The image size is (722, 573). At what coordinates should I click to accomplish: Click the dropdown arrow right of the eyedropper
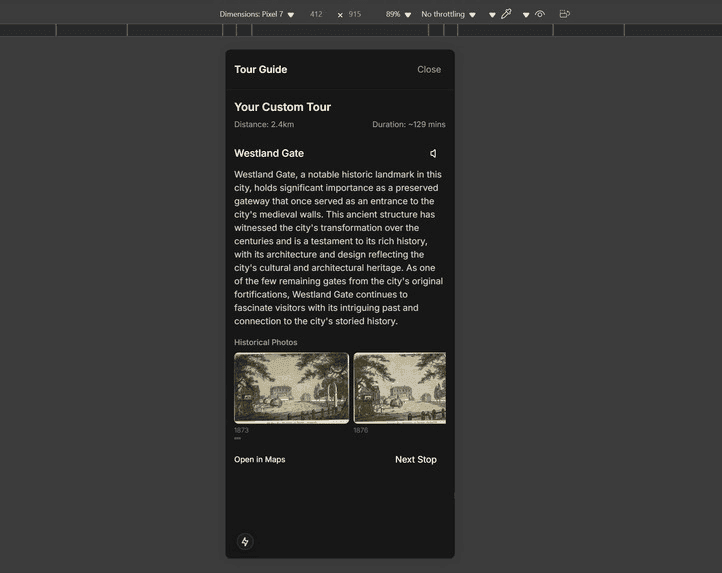(525, 15)
